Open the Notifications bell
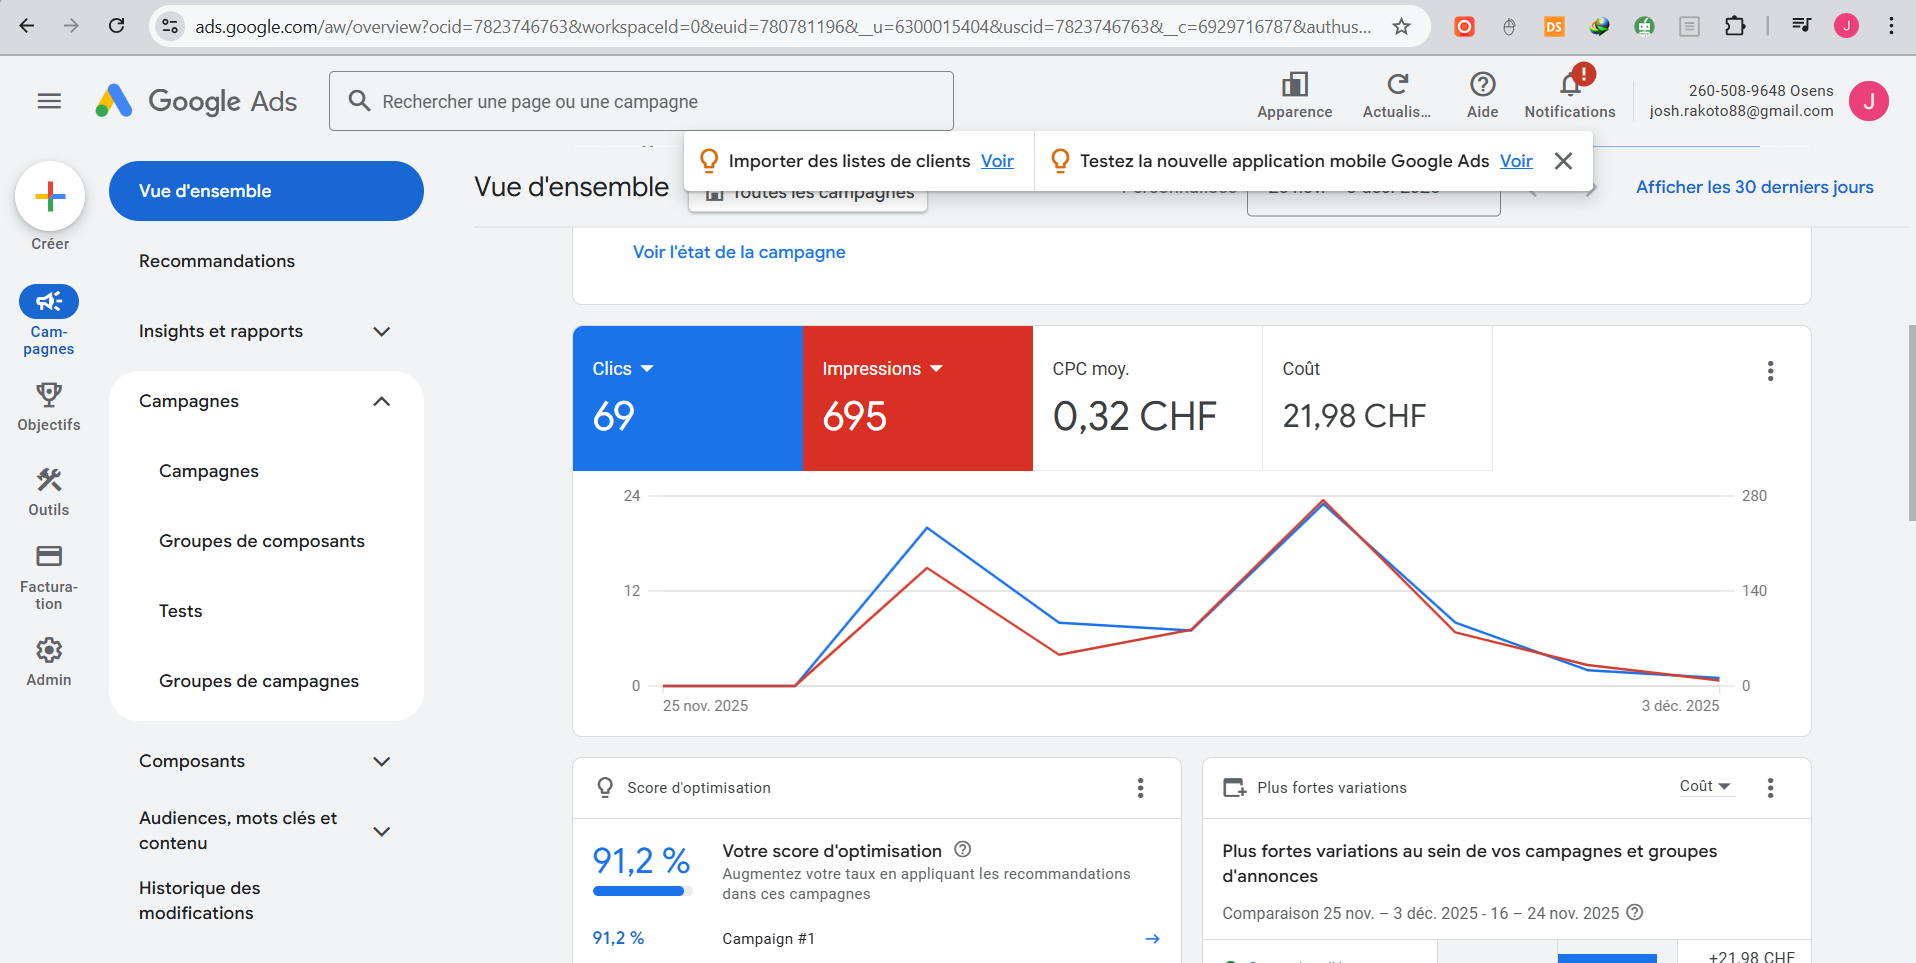The image size is (1916, 963). coord(1570,86)
